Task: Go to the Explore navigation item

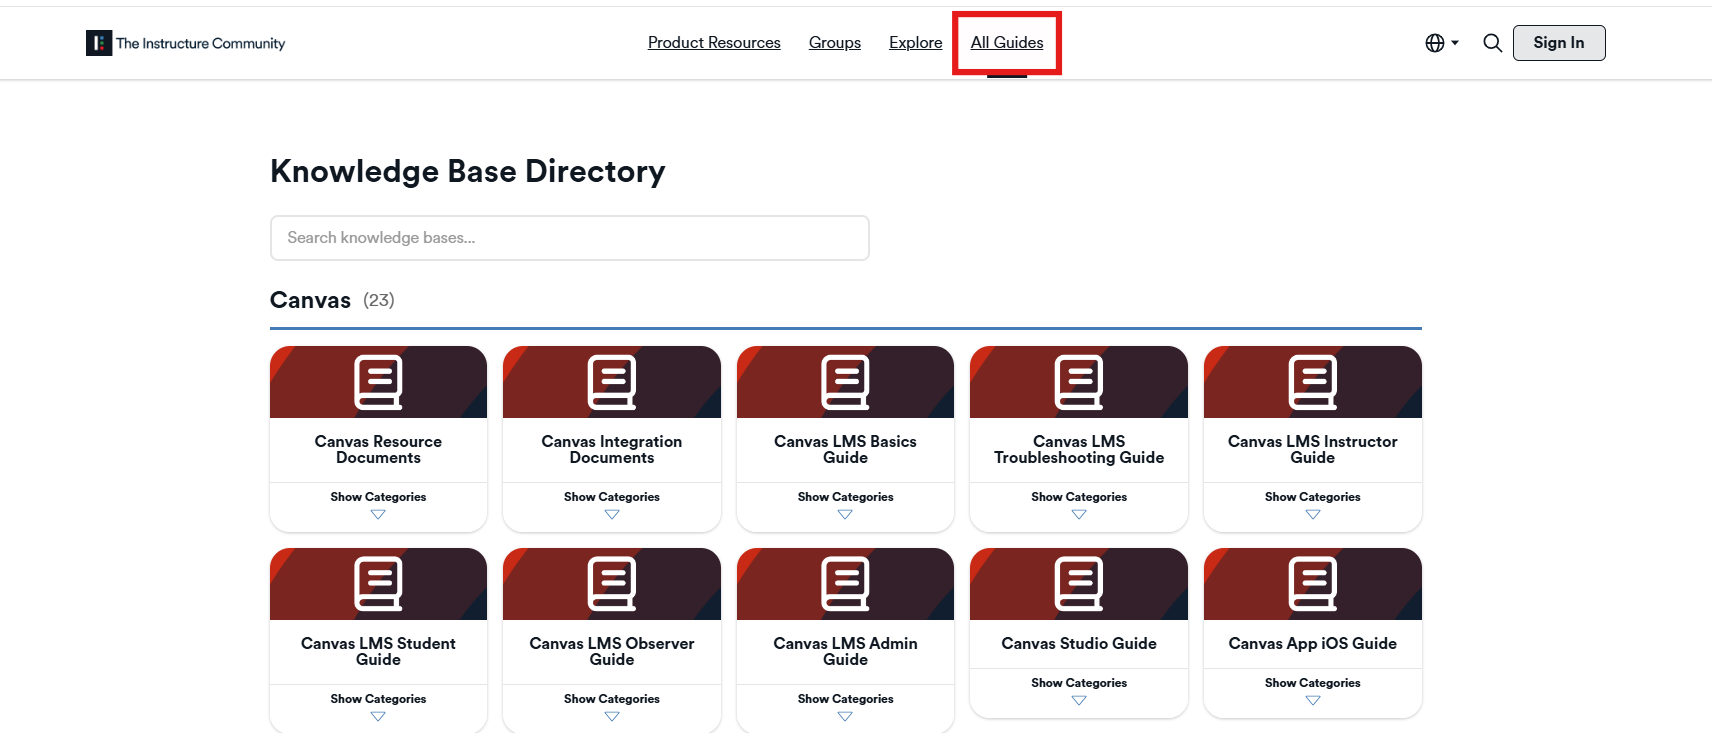Action: (x=916, y=43)
